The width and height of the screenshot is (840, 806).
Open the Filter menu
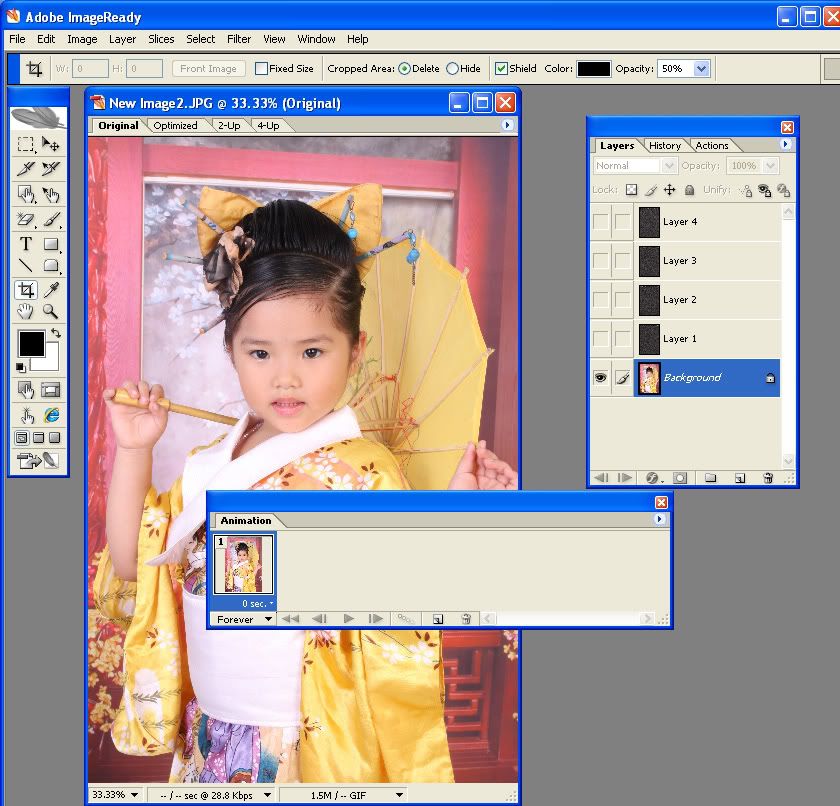coord(239,39)
